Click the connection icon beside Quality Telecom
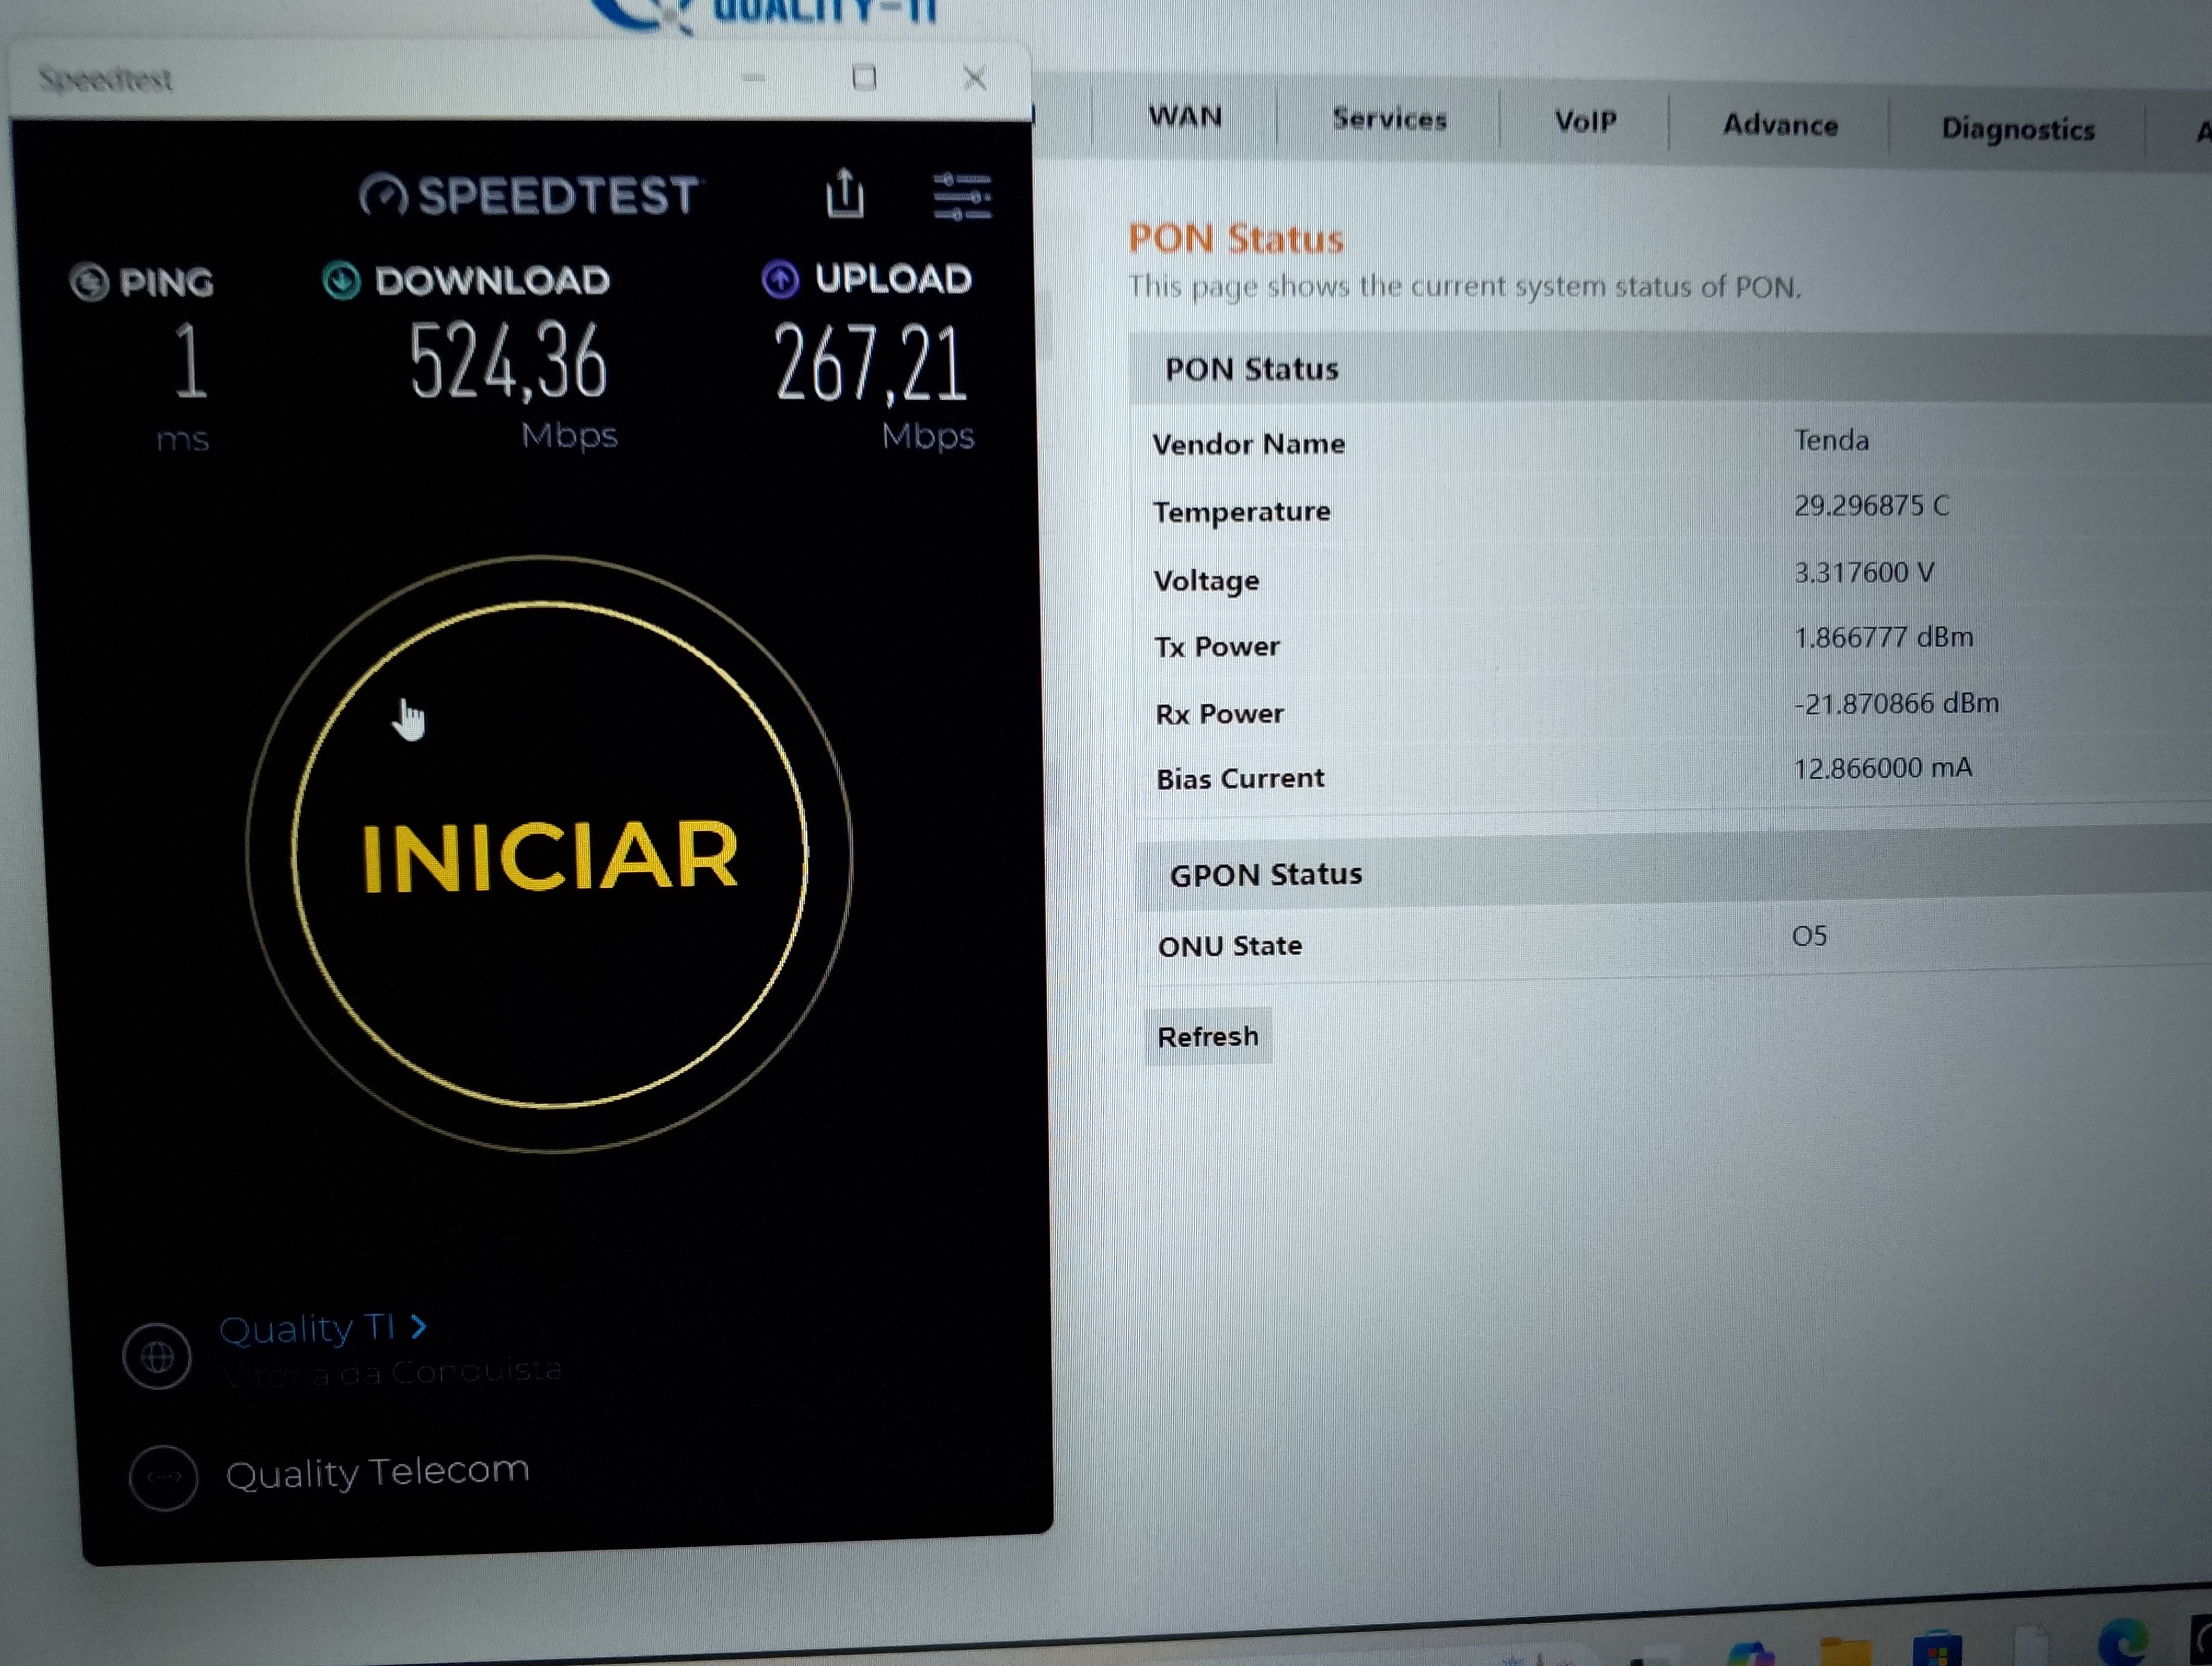 coord(164,1478)
